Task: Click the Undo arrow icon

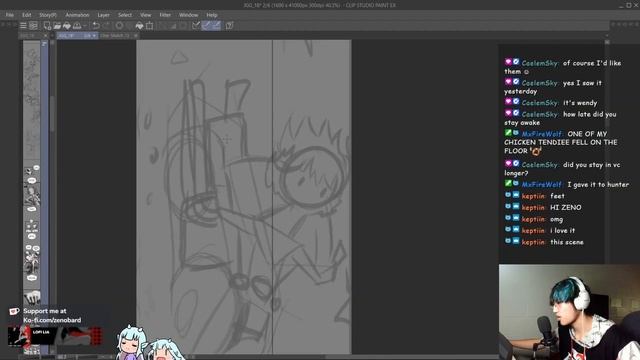Action: pyautogui.click(x=96, y=26)
